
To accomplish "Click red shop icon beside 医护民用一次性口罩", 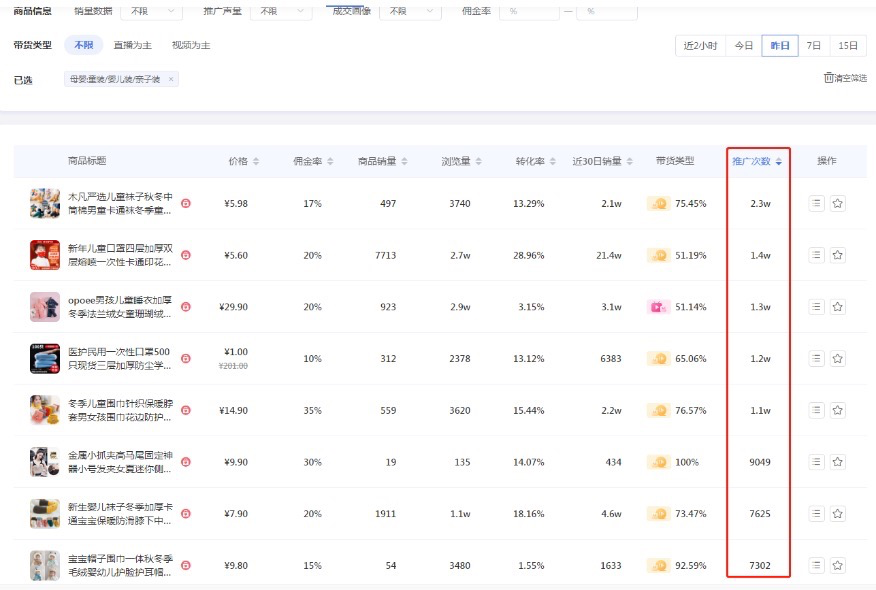I will click(x=186, y=359).
